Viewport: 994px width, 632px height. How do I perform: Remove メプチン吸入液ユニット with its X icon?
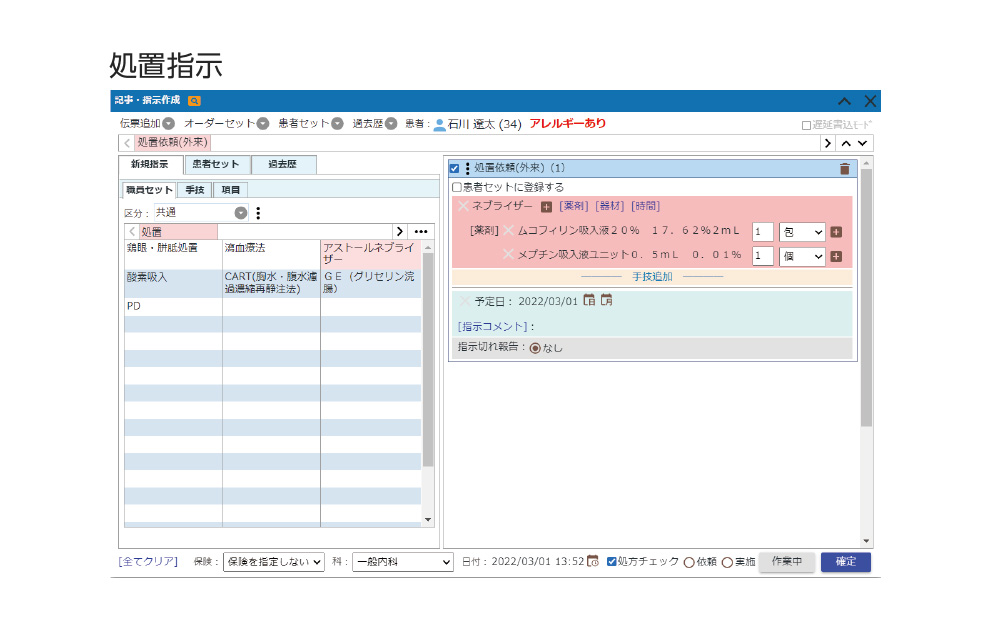pos(508,255)
